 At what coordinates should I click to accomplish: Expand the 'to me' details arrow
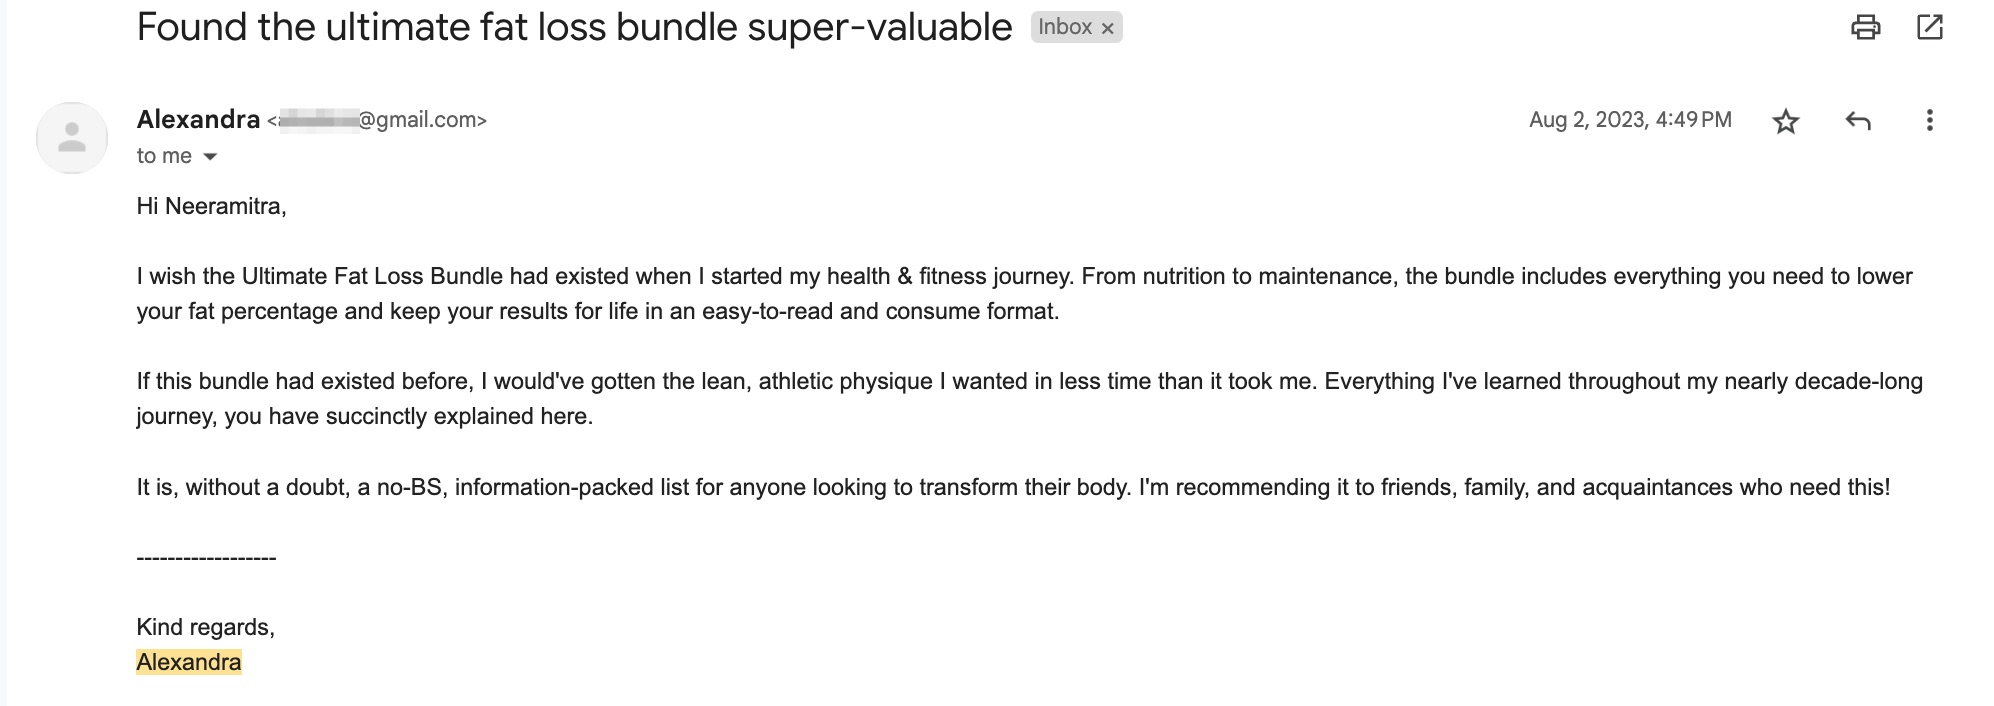(x=210, y=157)
